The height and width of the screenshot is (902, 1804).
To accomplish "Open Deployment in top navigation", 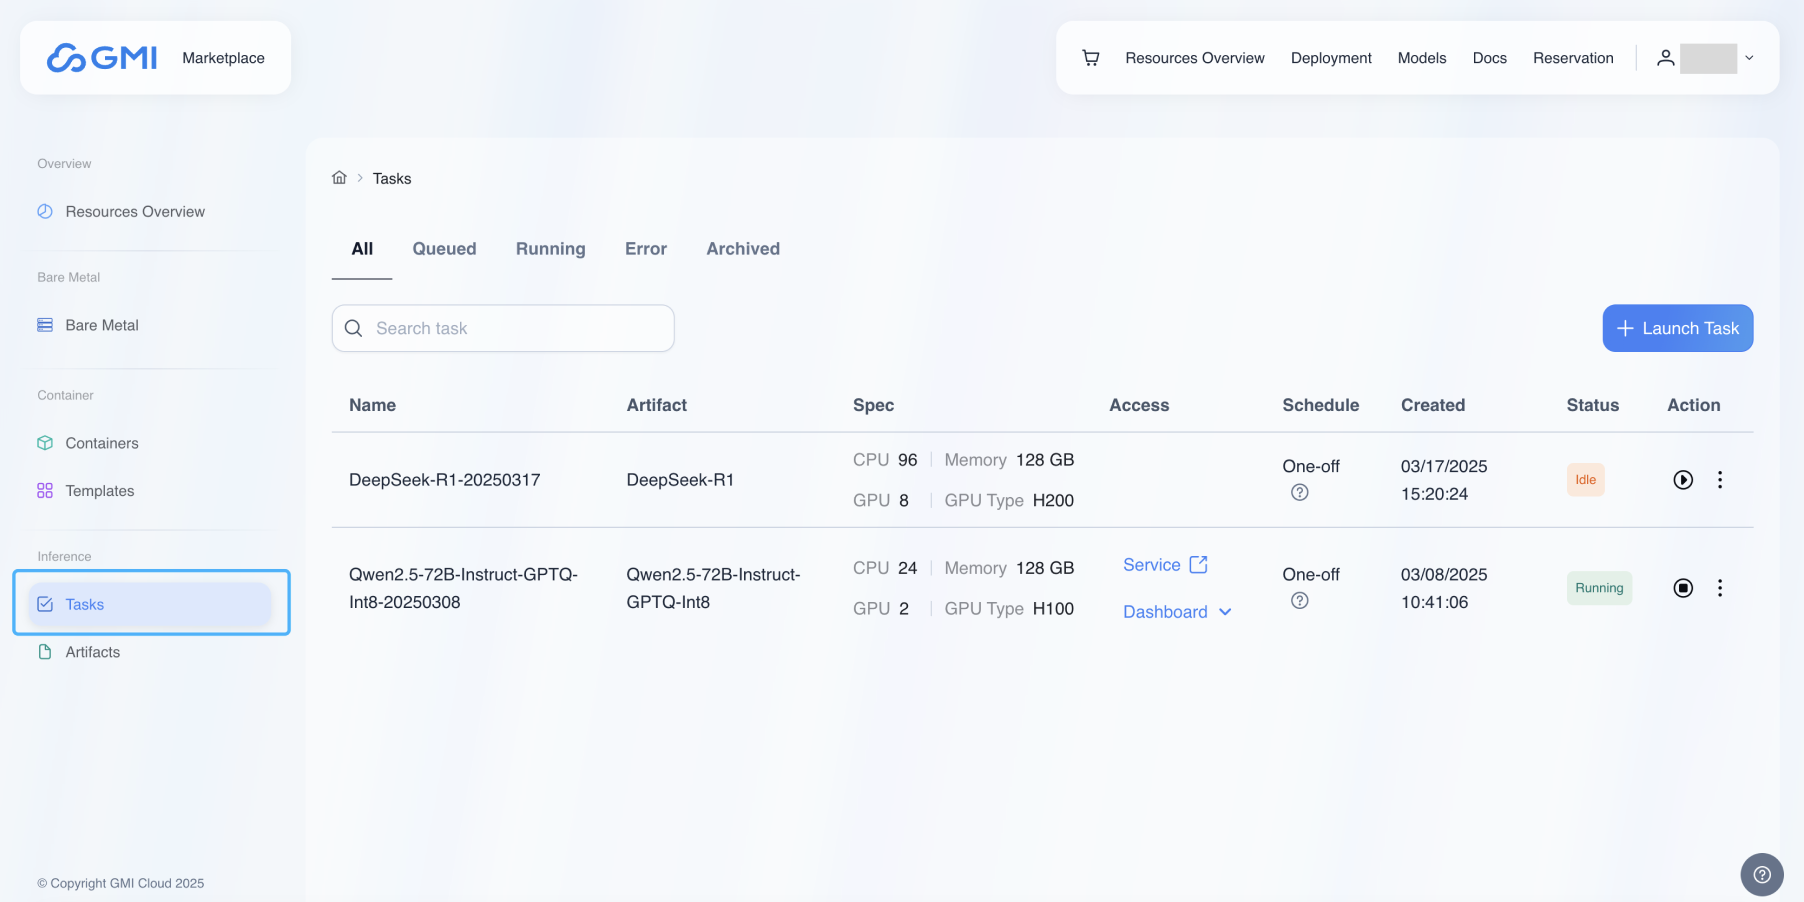I will [x=1331, y=58].
